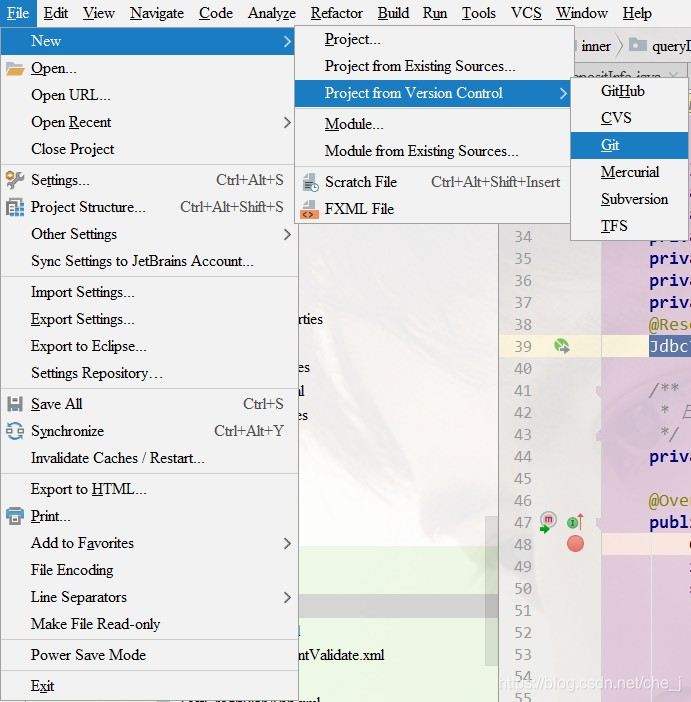The image size is (691, 702).
Task: Click the folder icon in the breadcrumb bar
Action: [637, 45]
